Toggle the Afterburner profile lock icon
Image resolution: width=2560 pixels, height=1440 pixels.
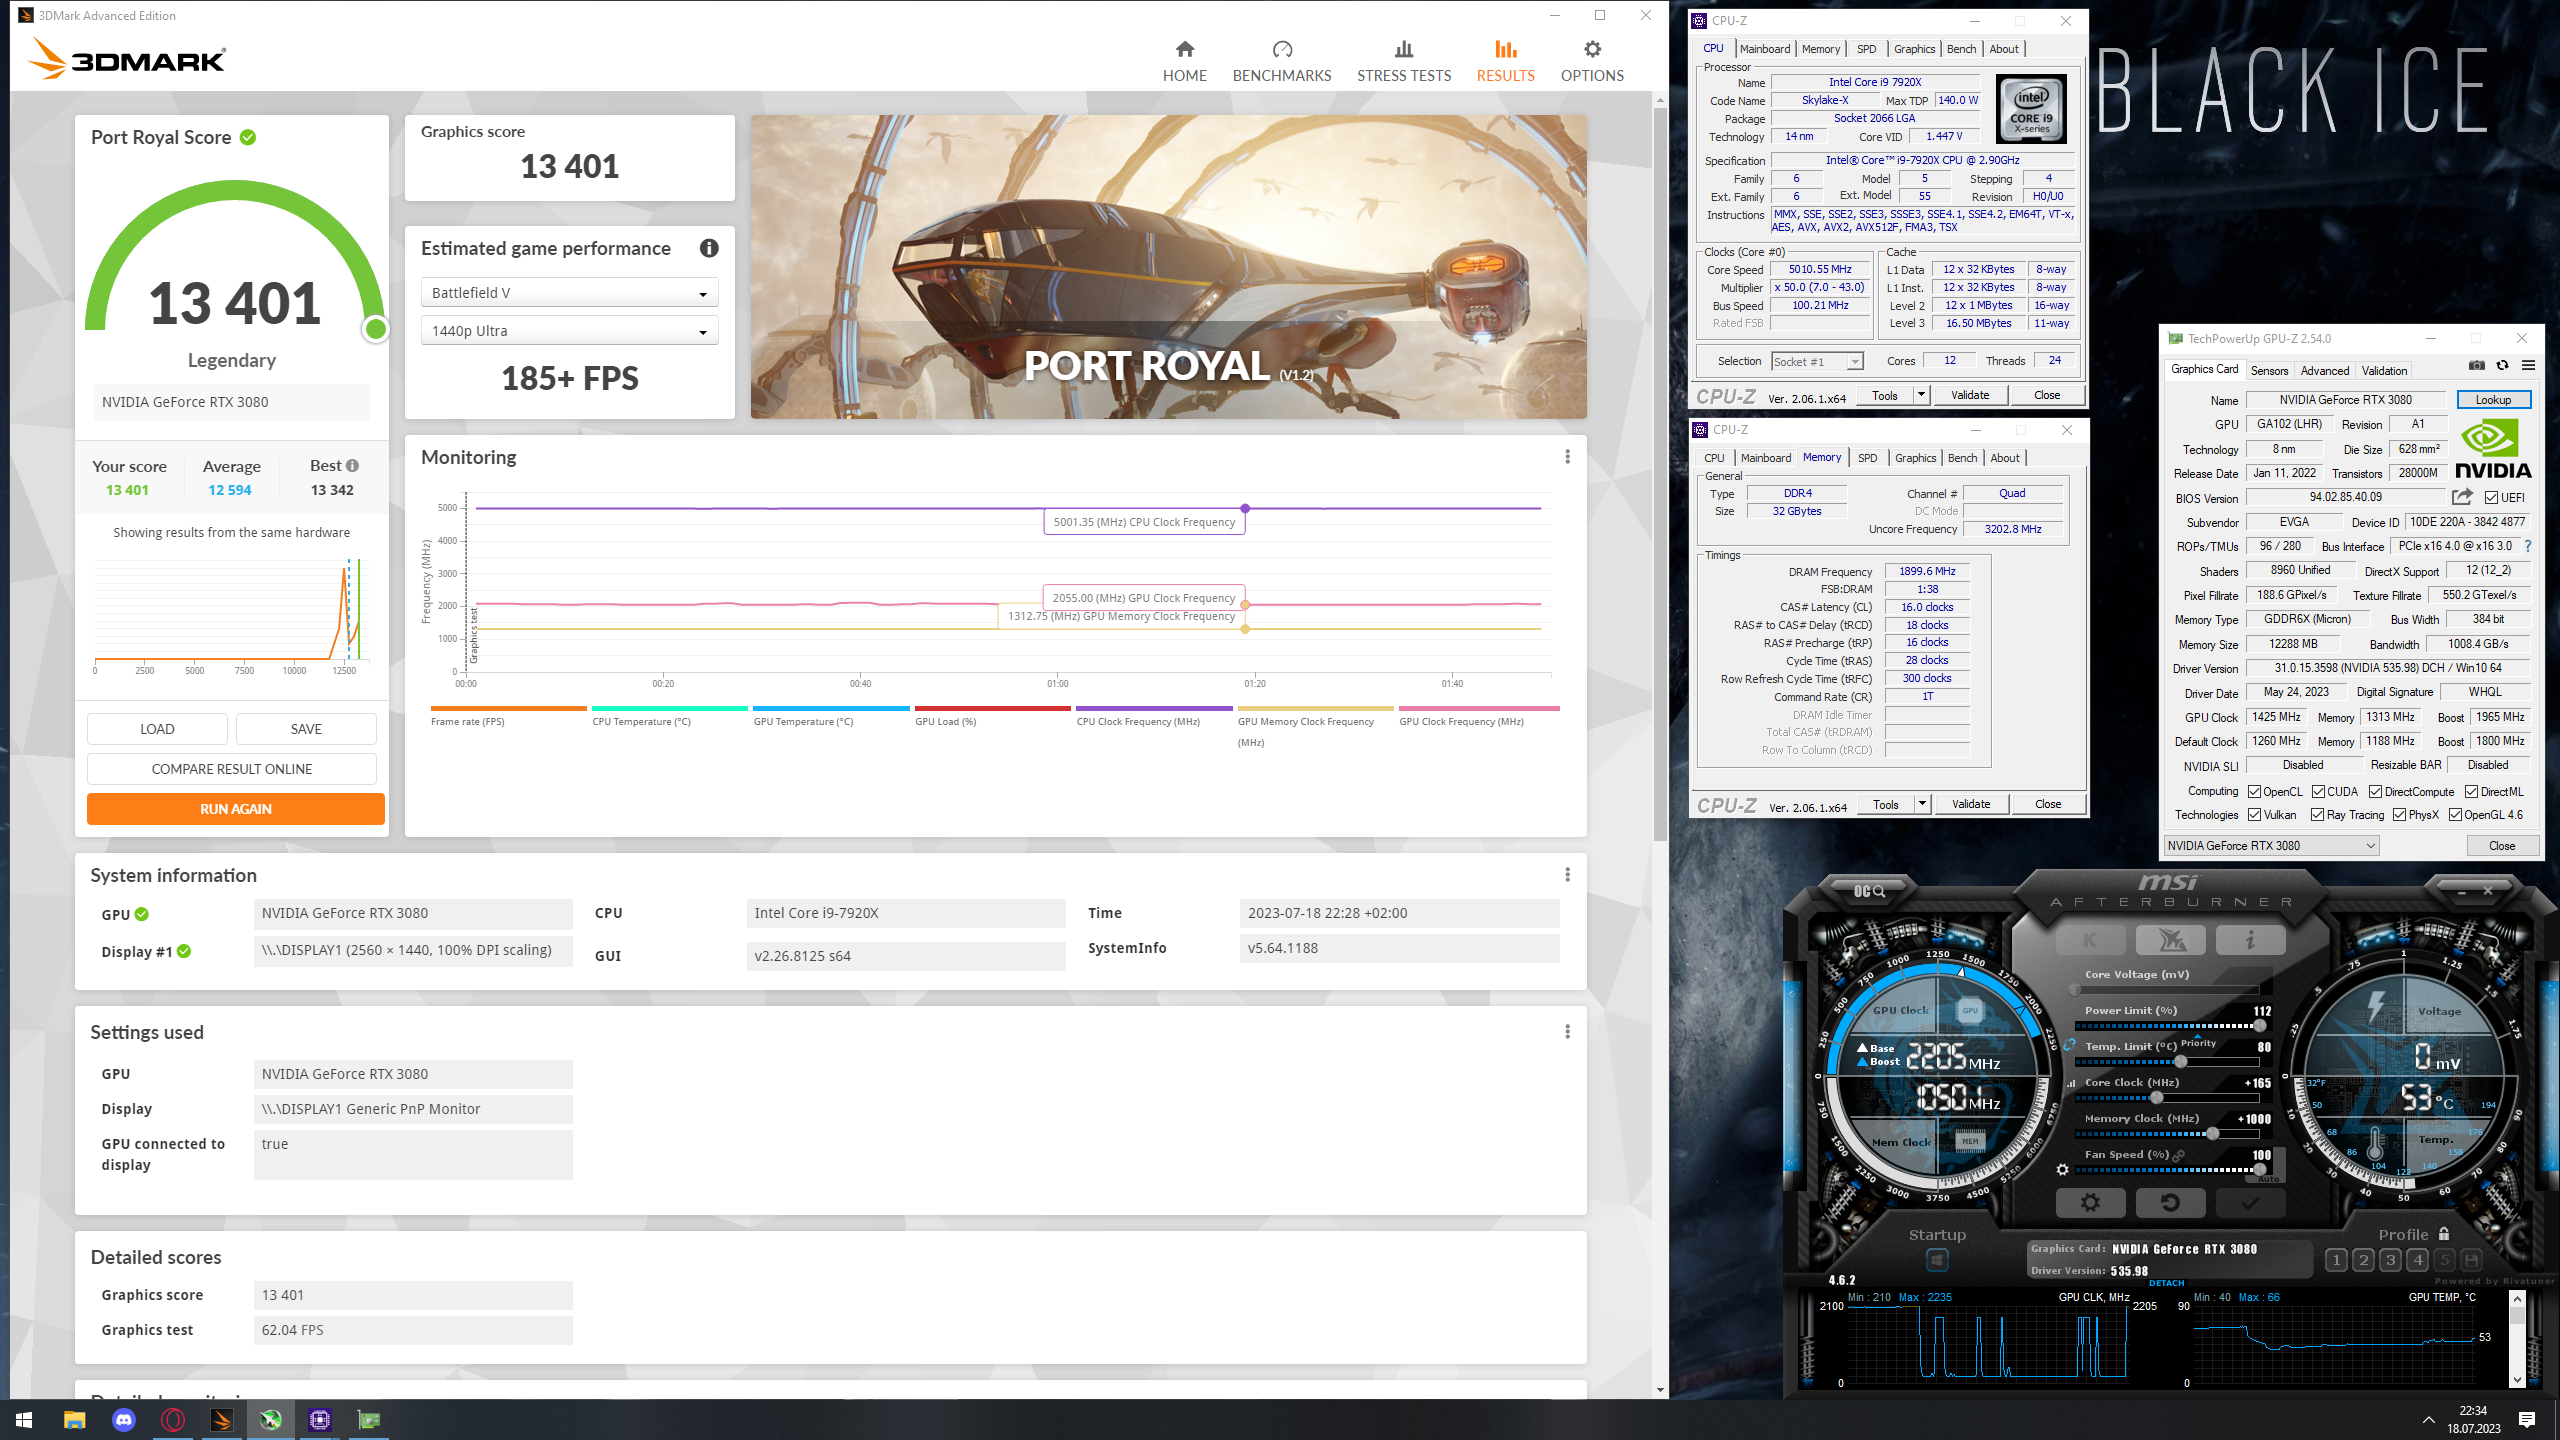[x=2444, y=1234]
